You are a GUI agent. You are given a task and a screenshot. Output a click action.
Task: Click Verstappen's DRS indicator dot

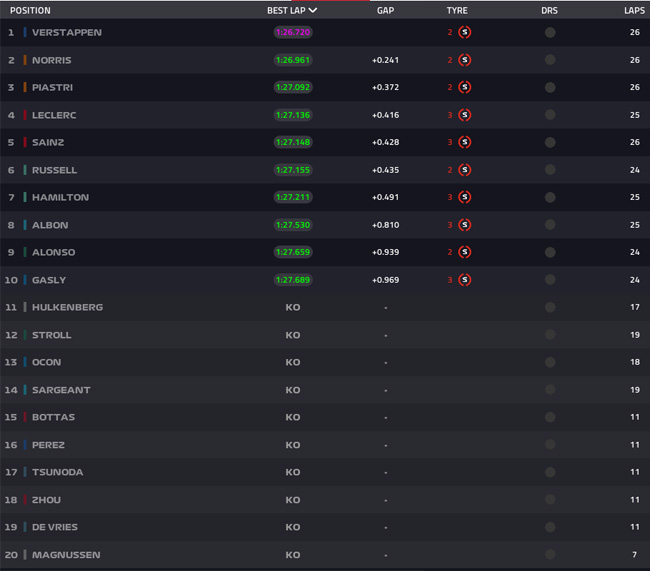[550, 32]
